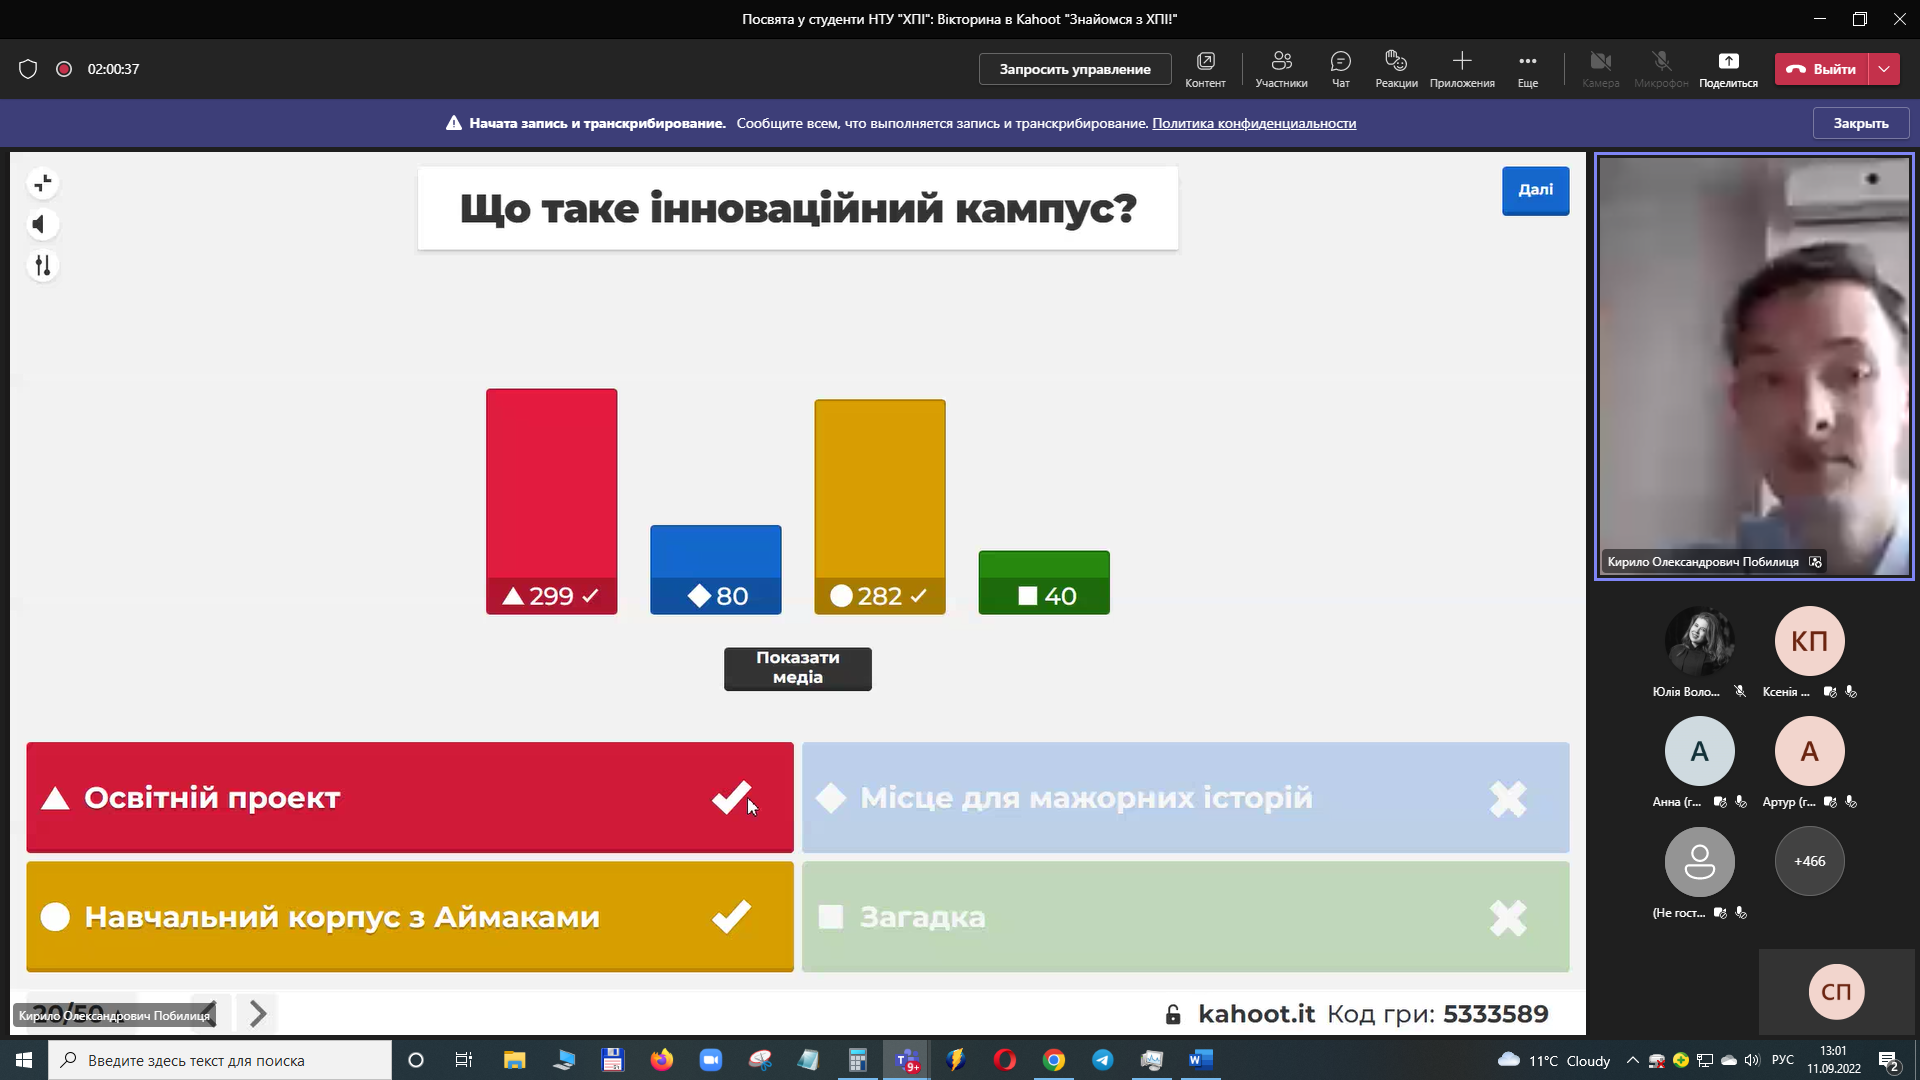Open Task View in the taskbar
This screenshot has height=1080, width=1920.
click(x=463, y=1060)
